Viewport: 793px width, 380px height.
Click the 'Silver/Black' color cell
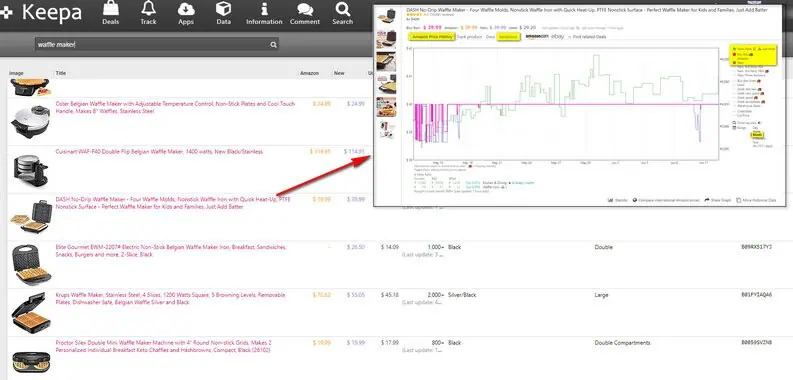click(462, 295)
